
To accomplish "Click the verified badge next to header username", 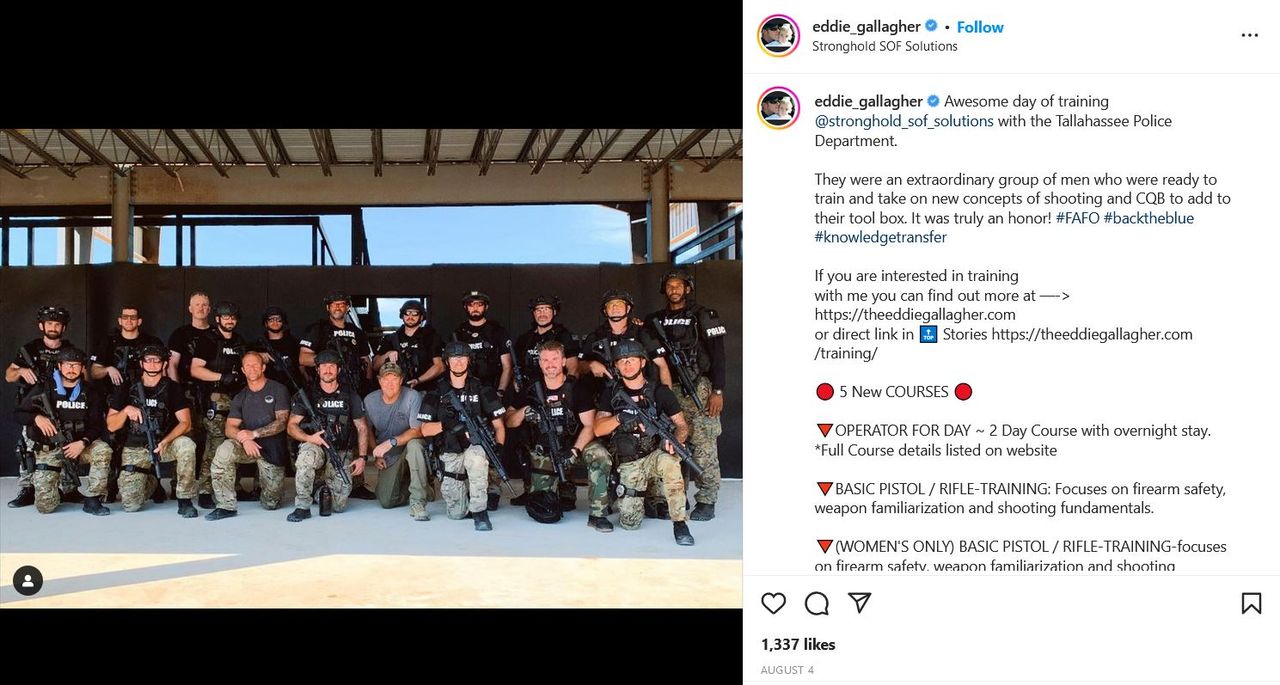I will tap(932, 27).
